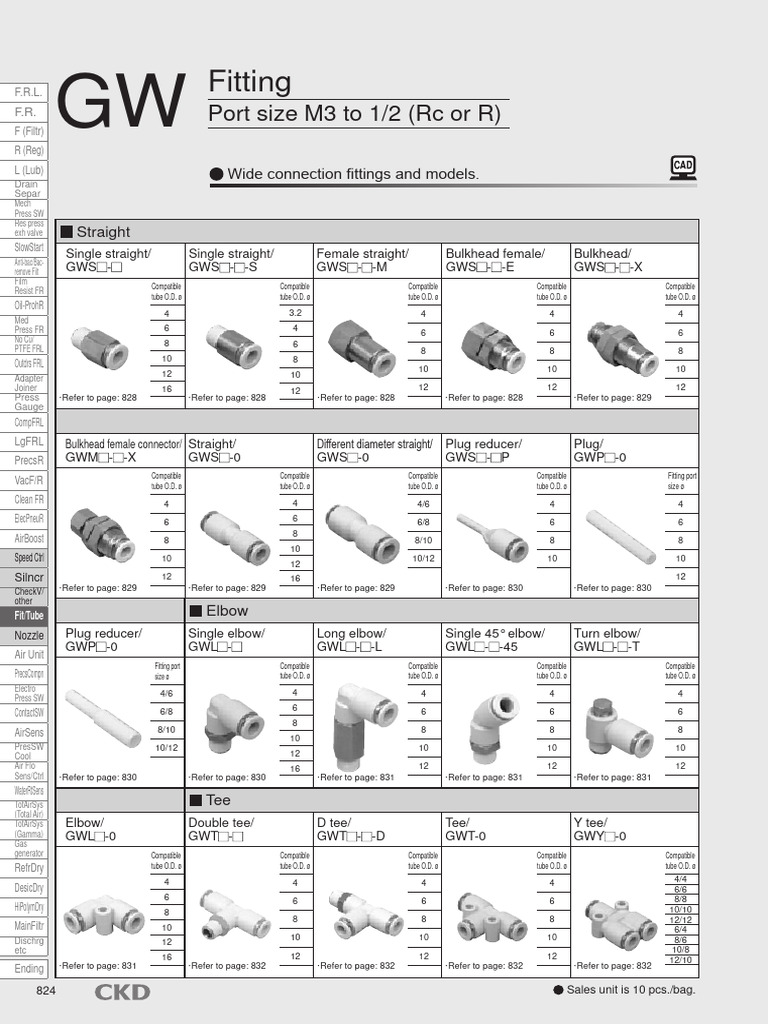Open page 828 reference under Single straight GWS
Image resolution: width=768 pixels, height=1024 pixels.
tap(99, 397)
